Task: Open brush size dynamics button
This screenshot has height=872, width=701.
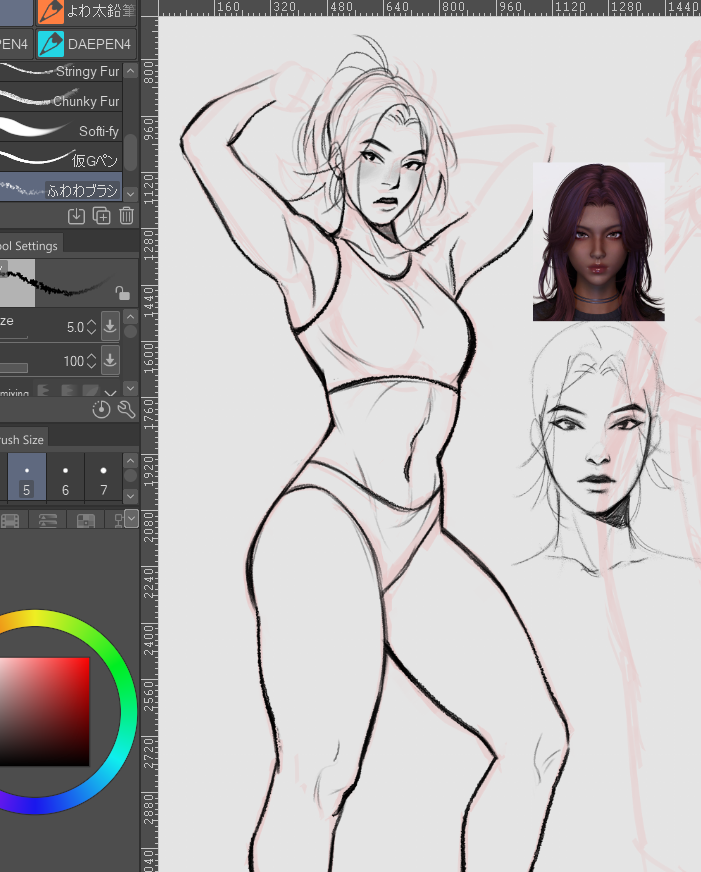Action: point(110,326)
